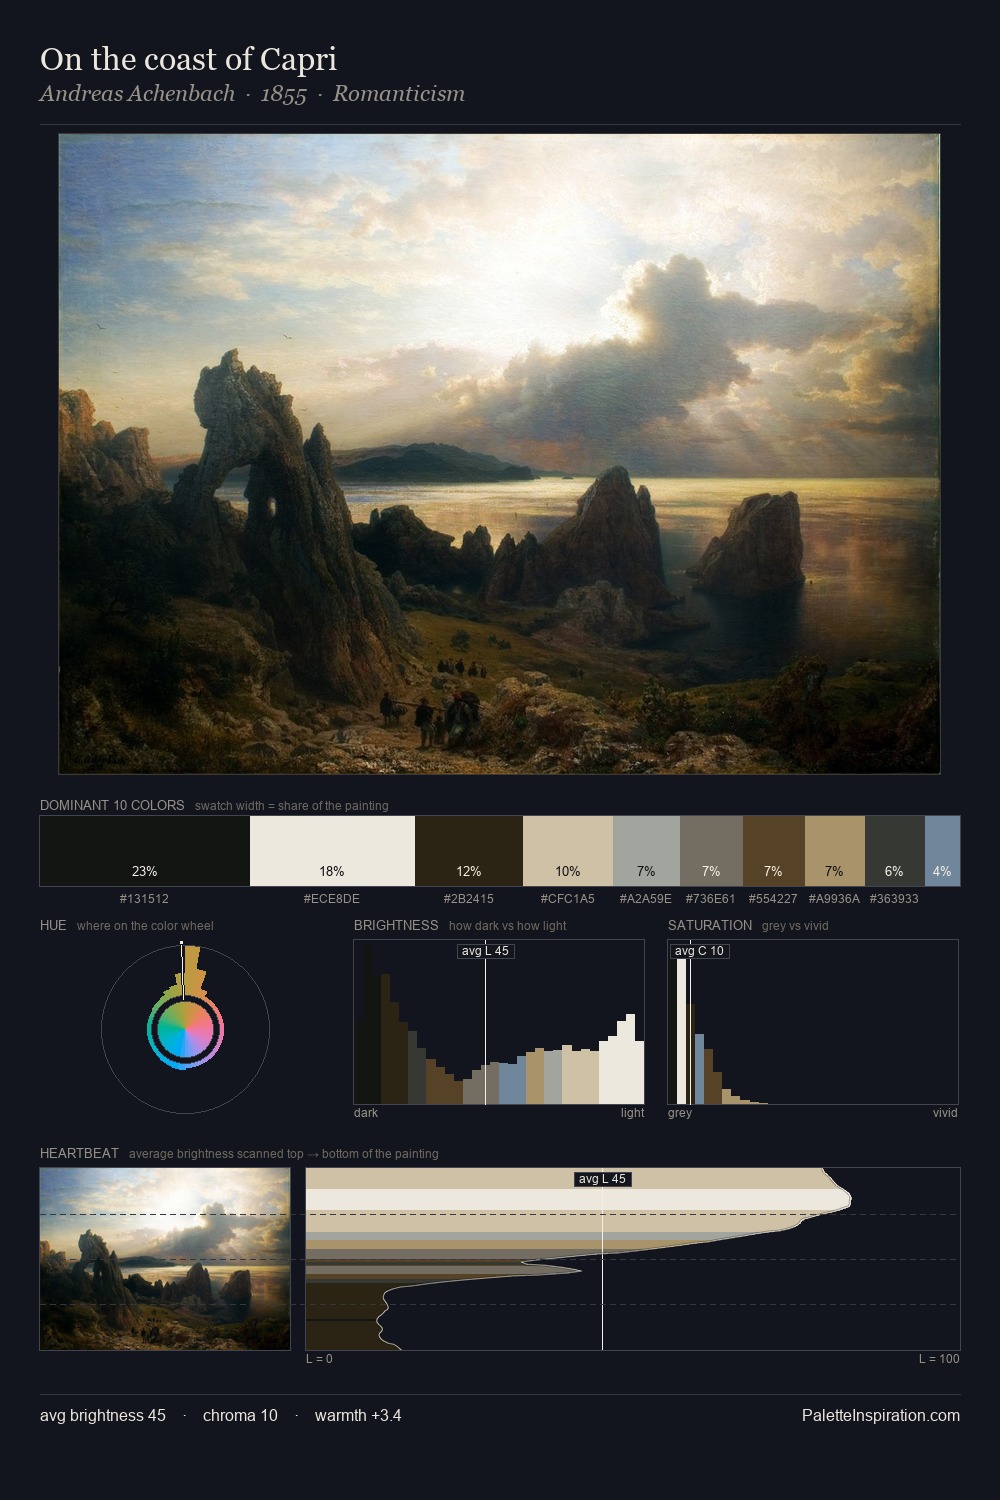Click the brightness light axis label
Viewport: 1000px width, 1500px height.
pos(632,1113)
